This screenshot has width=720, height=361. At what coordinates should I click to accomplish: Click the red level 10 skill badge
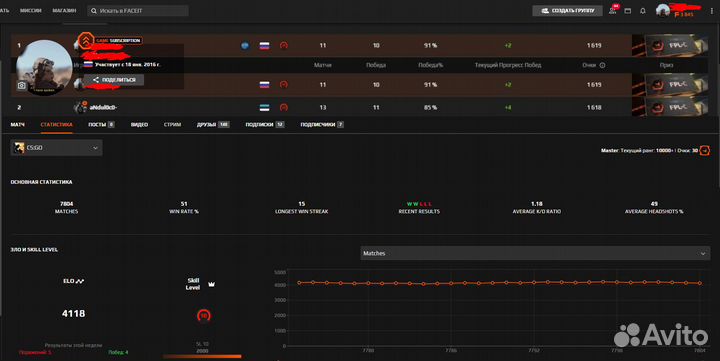(x=204, y=316)
